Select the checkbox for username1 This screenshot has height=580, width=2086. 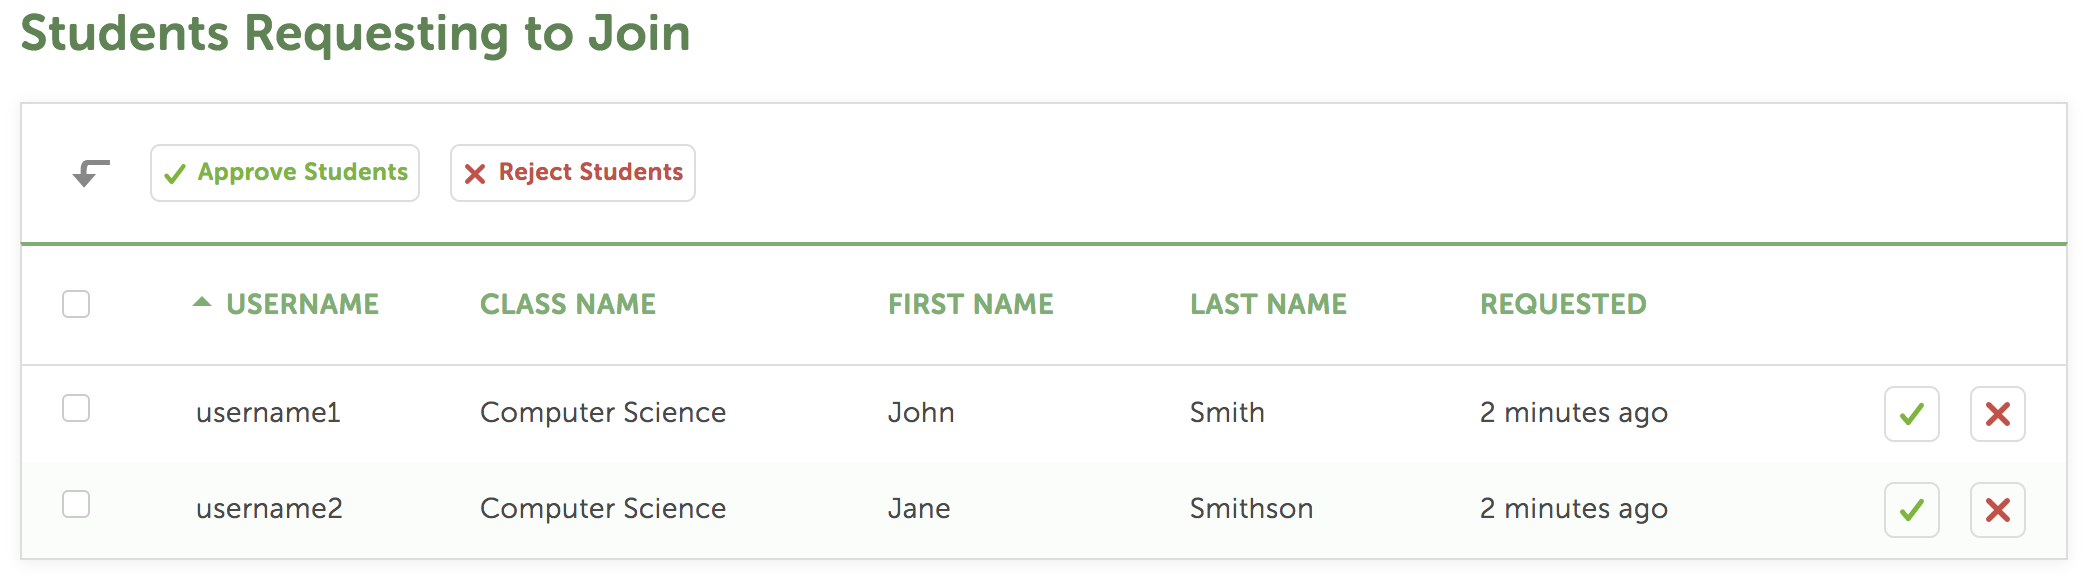pos(76,408)
